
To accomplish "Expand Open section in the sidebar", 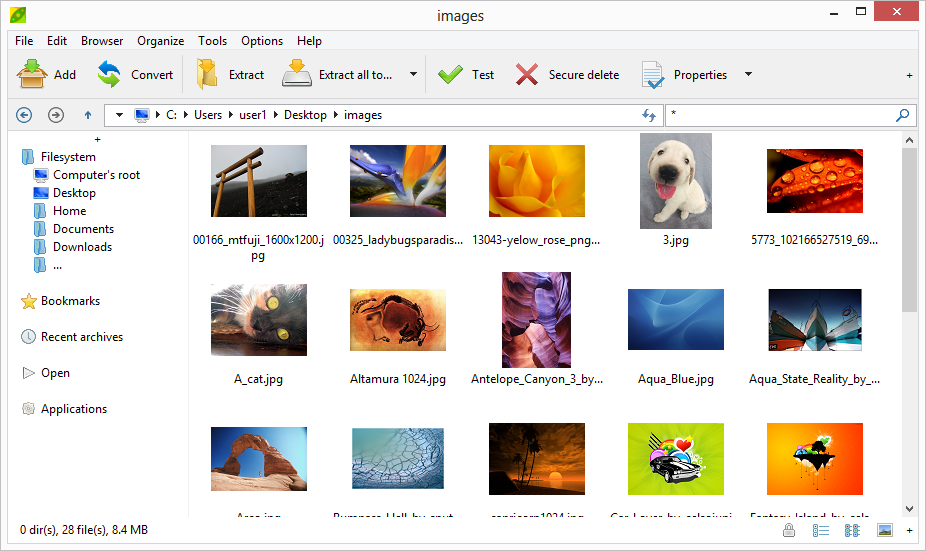I will [55, 373].
